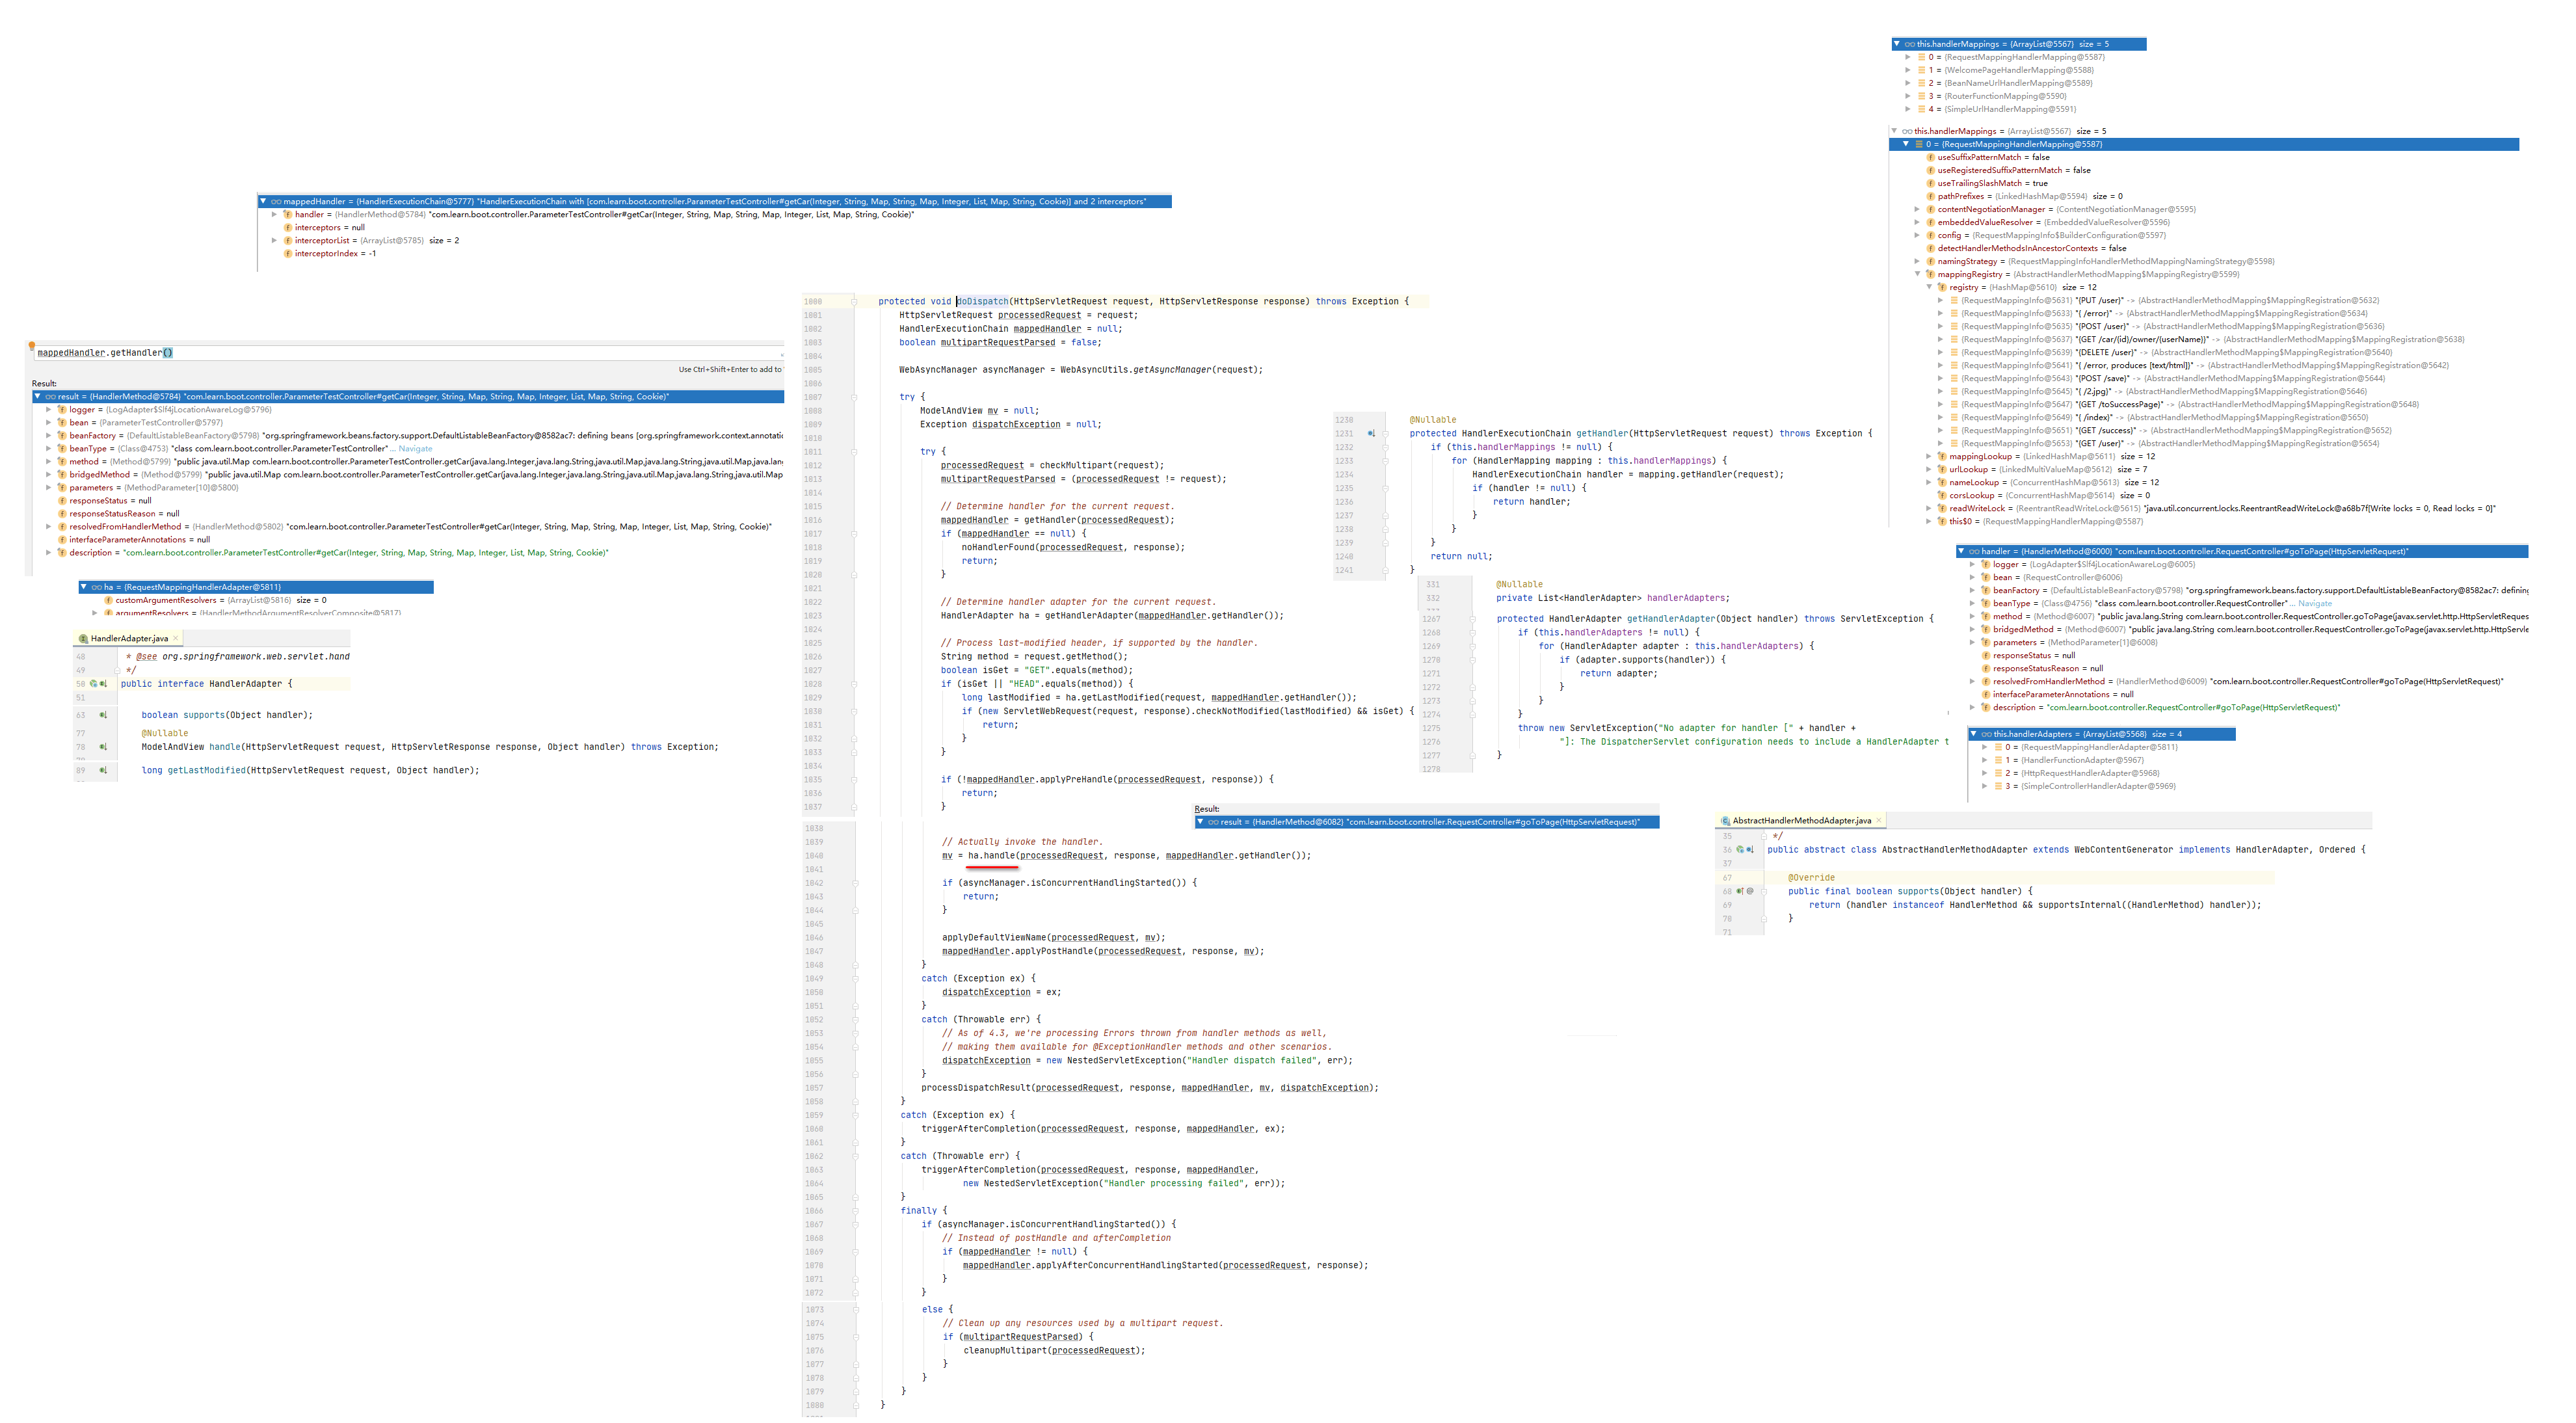Expand contentNegotiationManager node
The width and height of the screenshot is (2576, 1423).
1917,209
